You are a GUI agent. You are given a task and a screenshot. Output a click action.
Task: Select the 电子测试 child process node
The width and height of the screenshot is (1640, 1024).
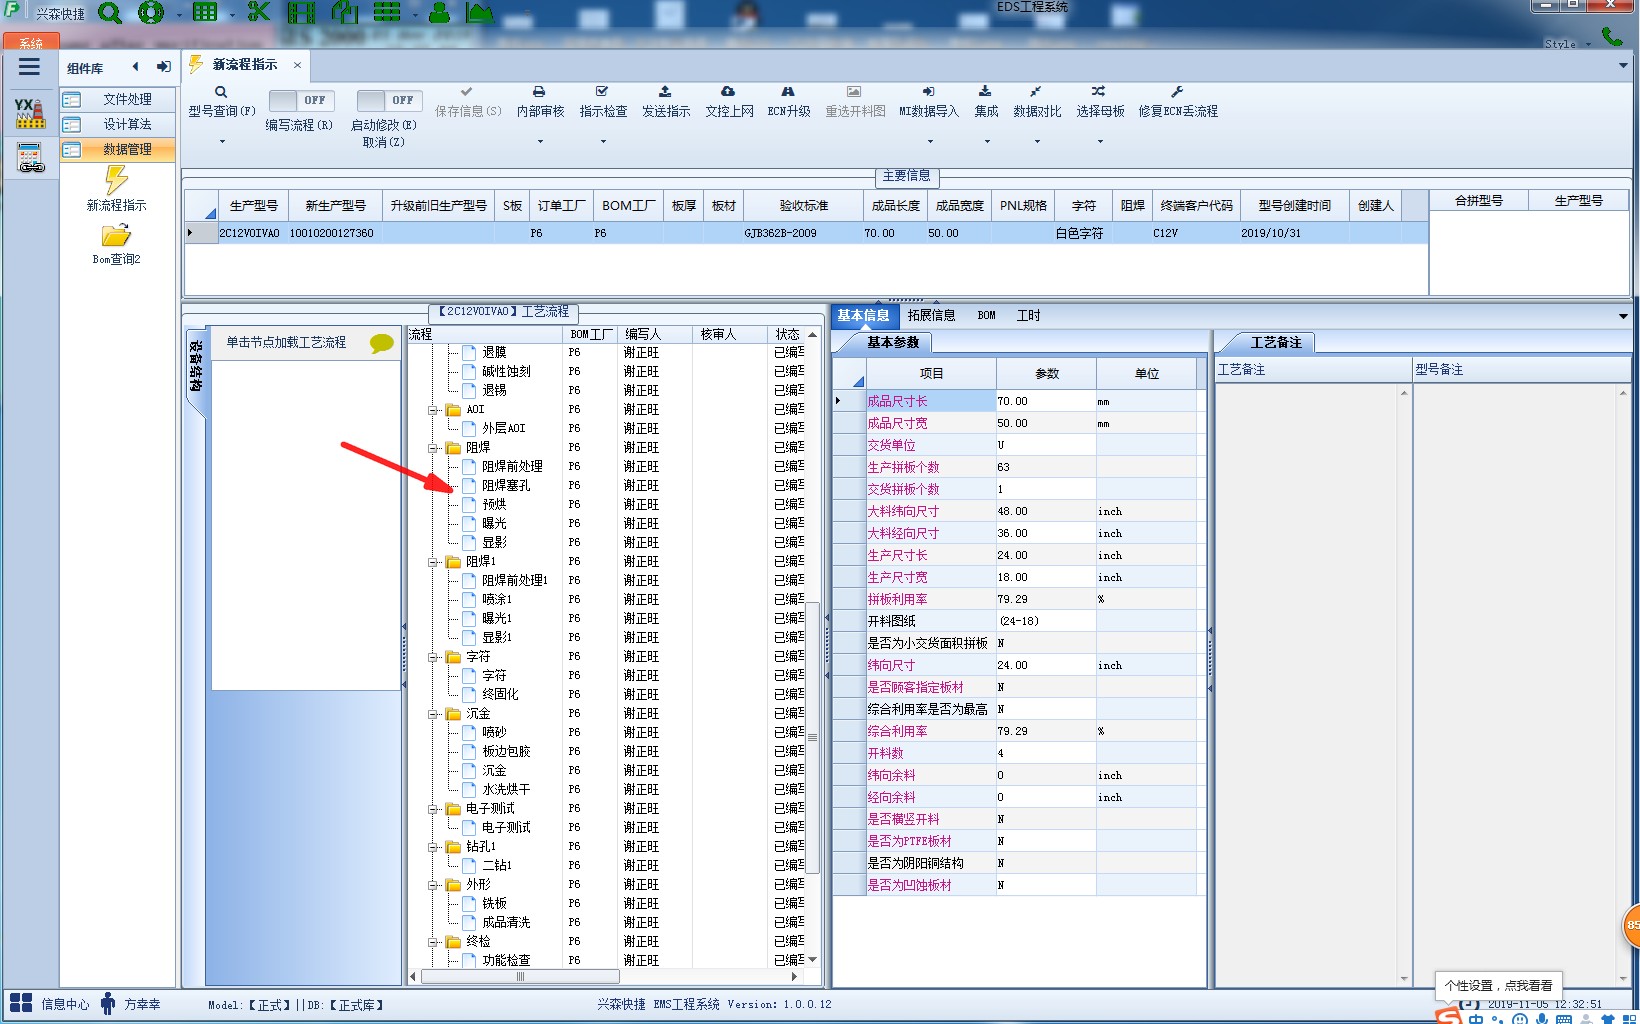(x=506, y=827)
